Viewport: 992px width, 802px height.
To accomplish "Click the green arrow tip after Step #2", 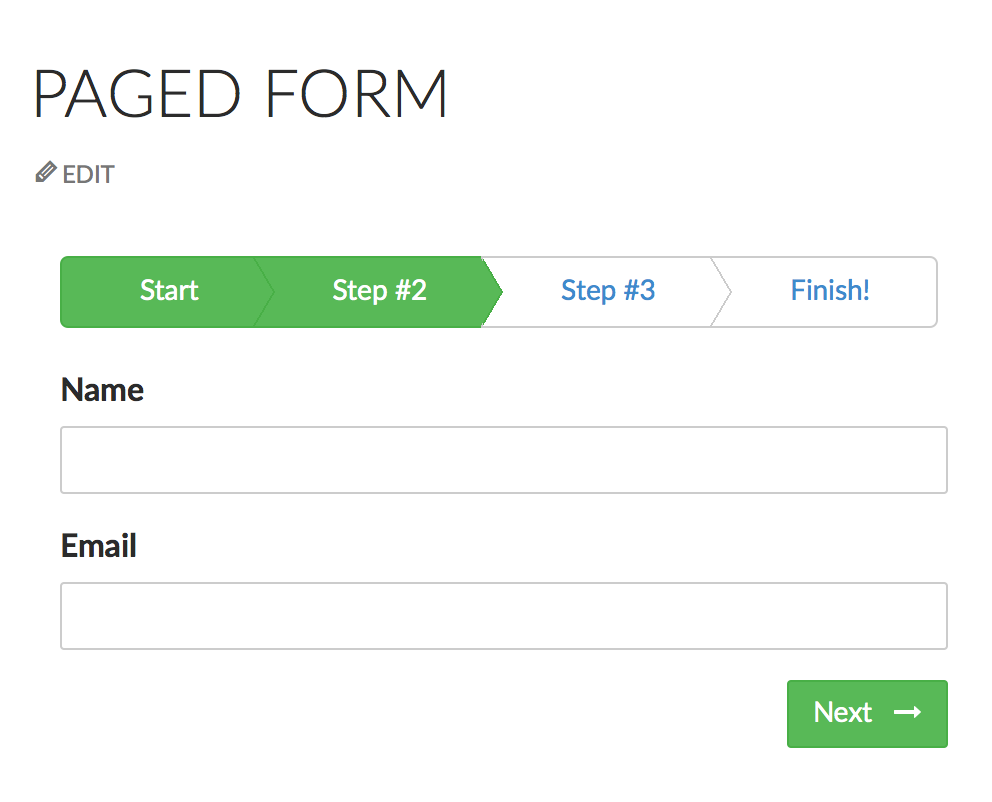I will point(493,291).
